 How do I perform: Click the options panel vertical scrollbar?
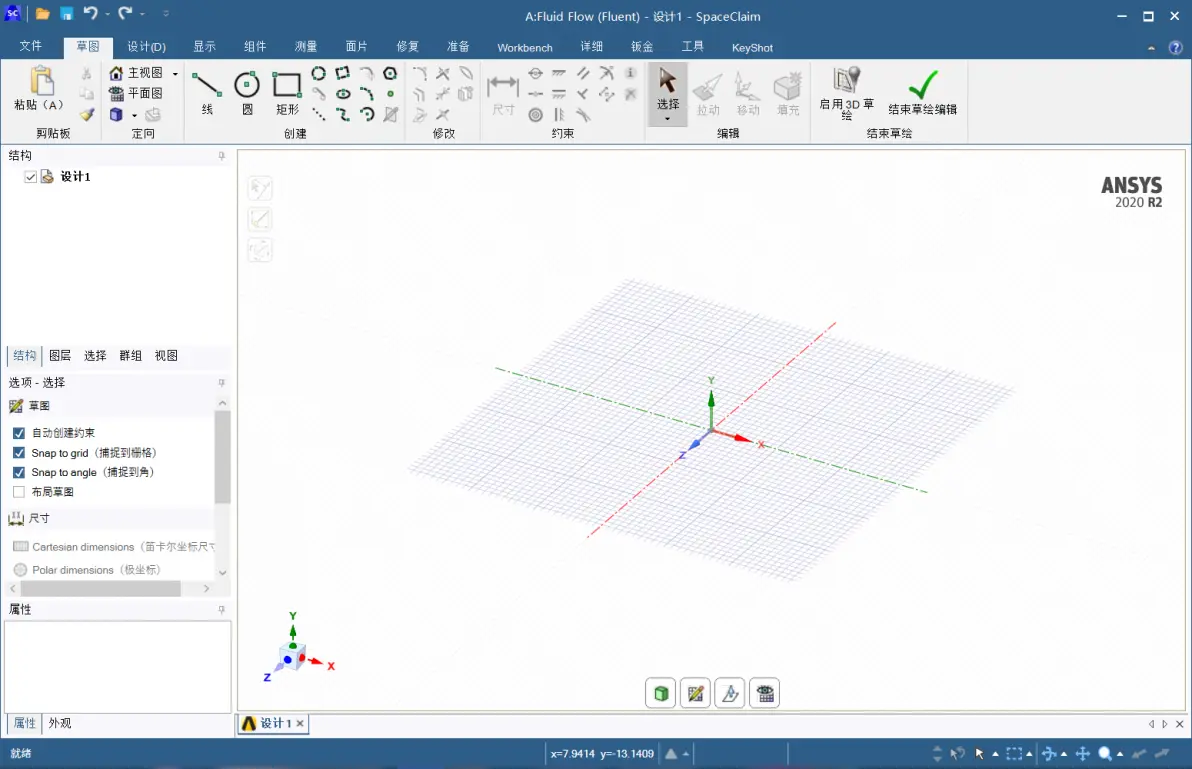click(x=222, y=457)
